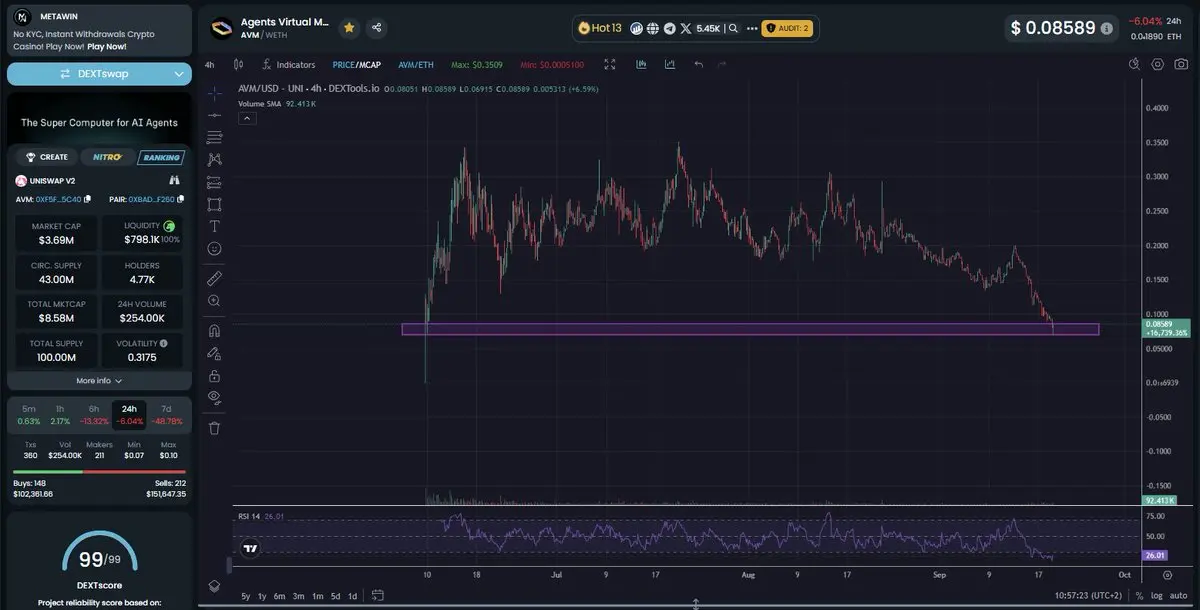Click the search magnifier in social bar
This screenshot has height=610, width=1200.
733,29
